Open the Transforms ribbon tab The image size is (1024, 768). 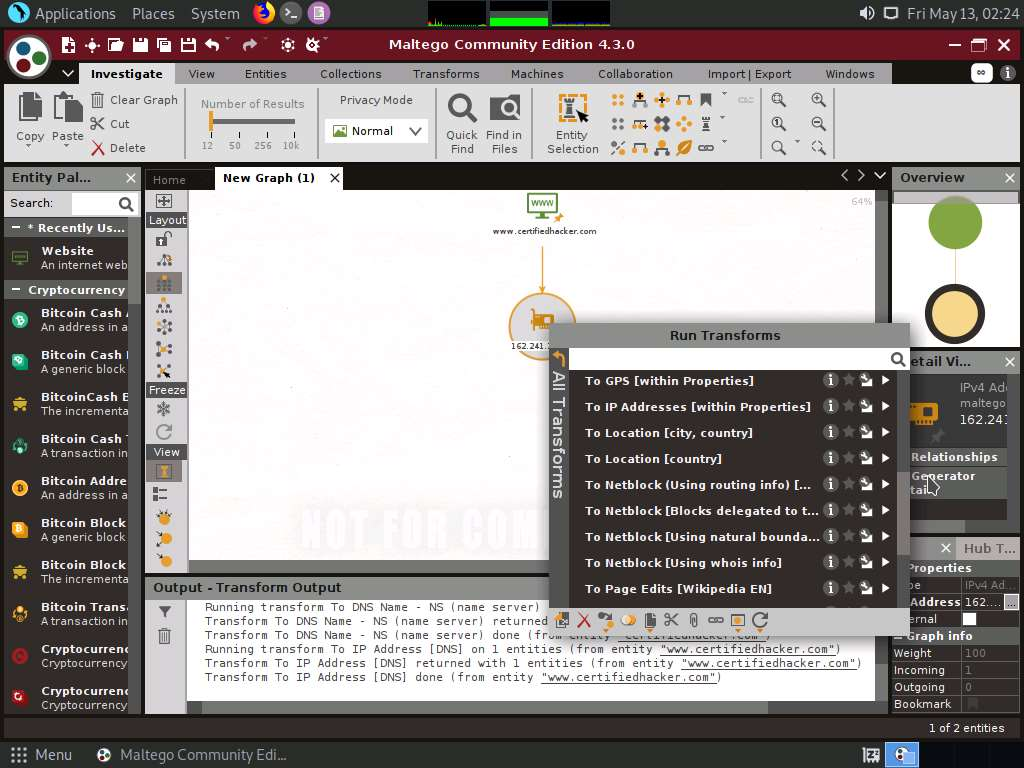[x=446, y=74]
